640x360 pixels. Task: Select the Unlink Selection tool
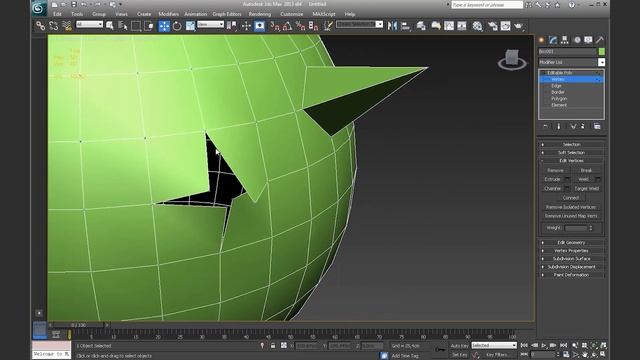(x=53, y=26)
